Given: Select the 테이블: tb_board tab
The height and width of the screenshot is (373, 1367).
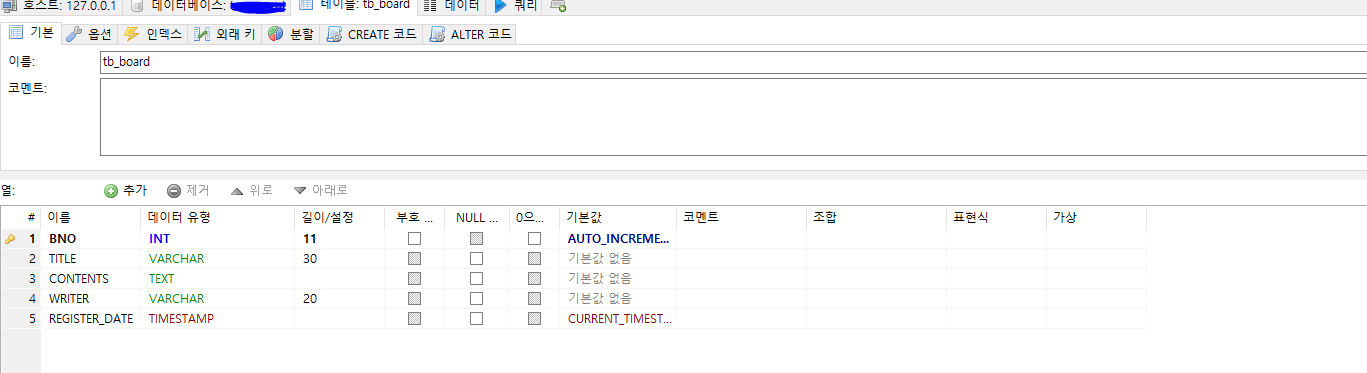Looking at the screenshot, I should [x=355, y=6].
